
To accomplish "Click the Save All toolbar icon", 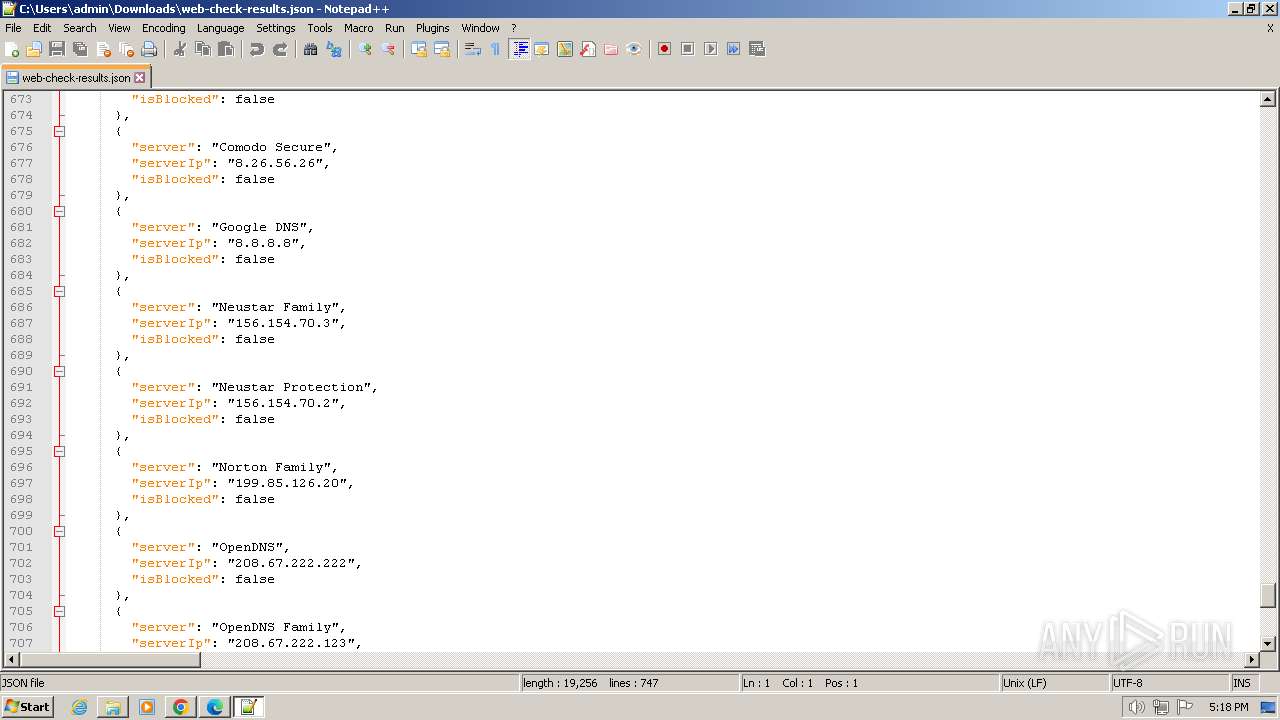I will tap(80, 49).
